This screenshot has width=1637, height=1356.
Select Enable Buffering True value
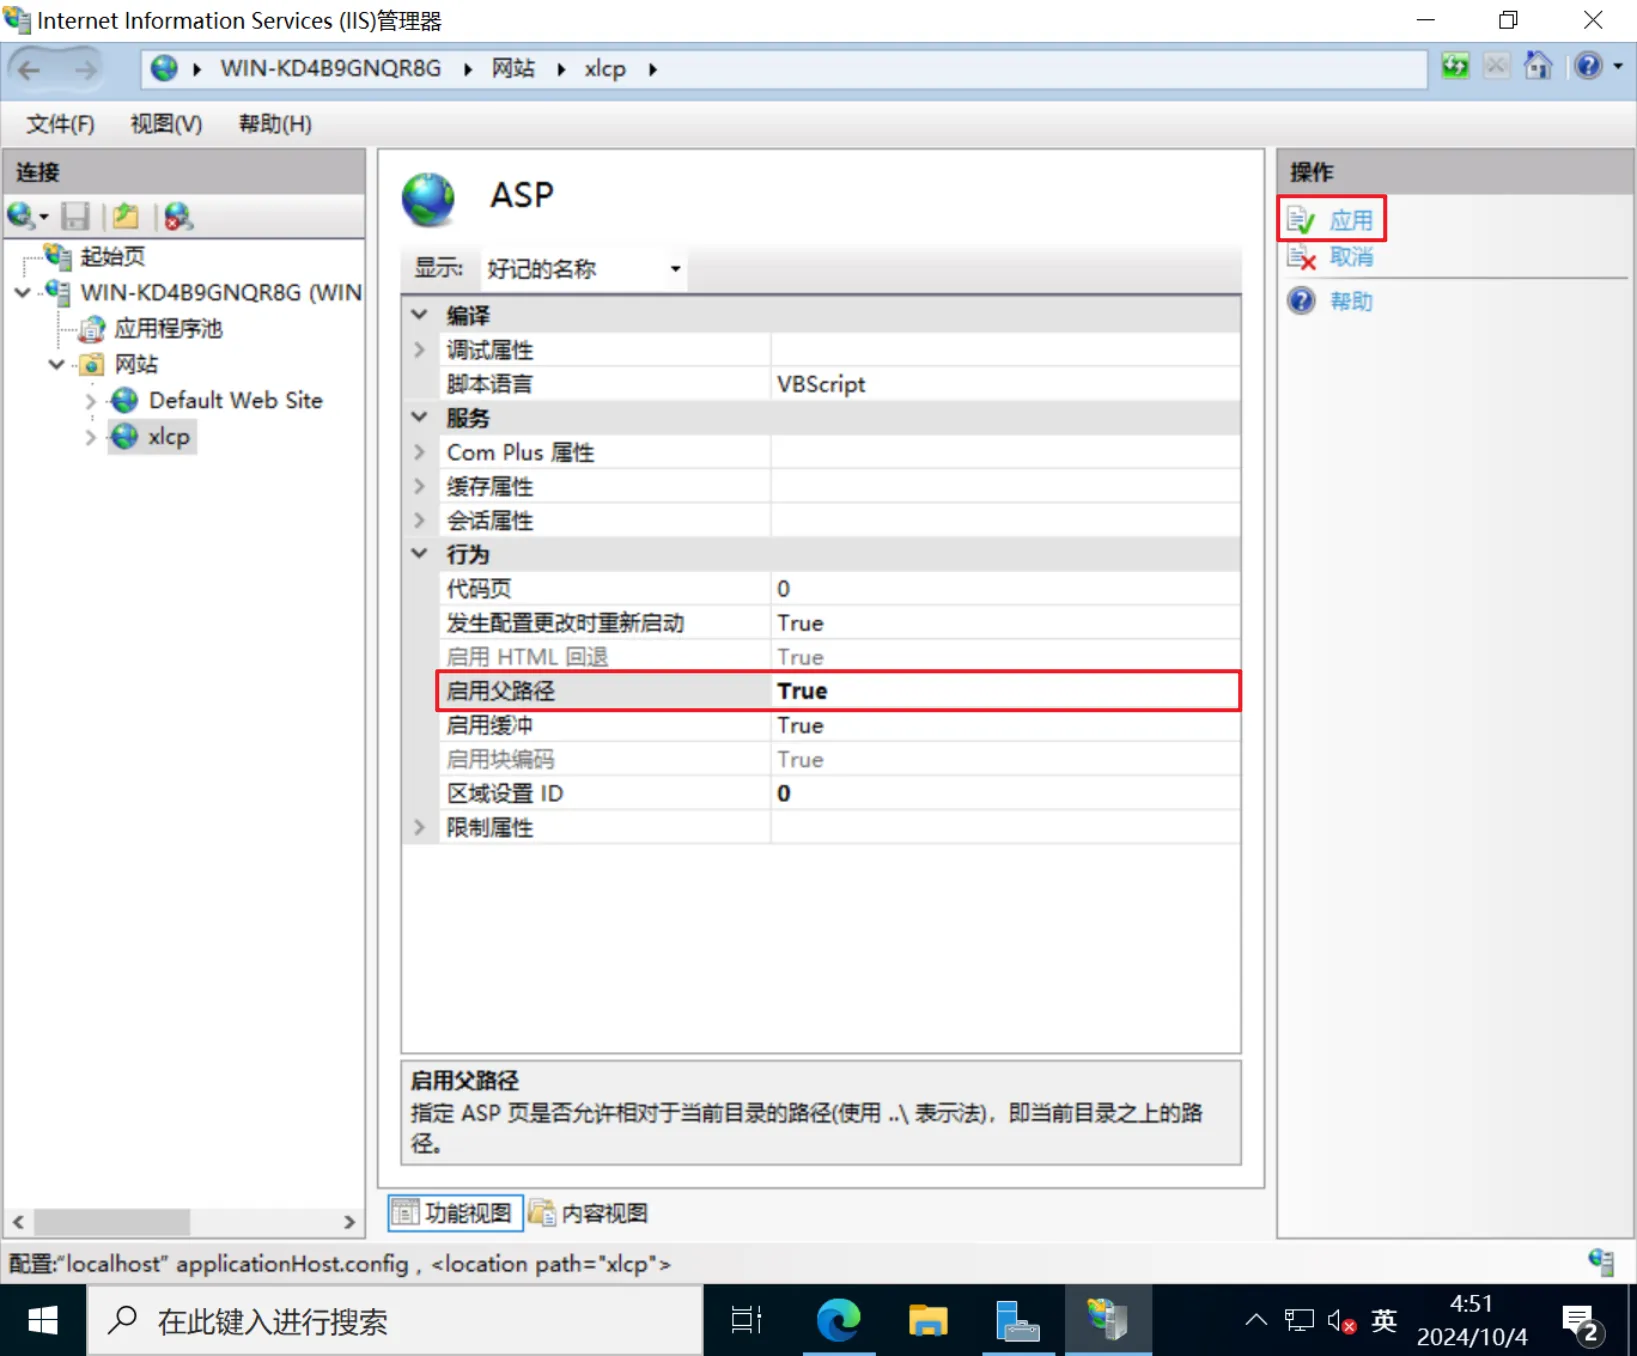pyautogui.click(x=1006, y=725)
